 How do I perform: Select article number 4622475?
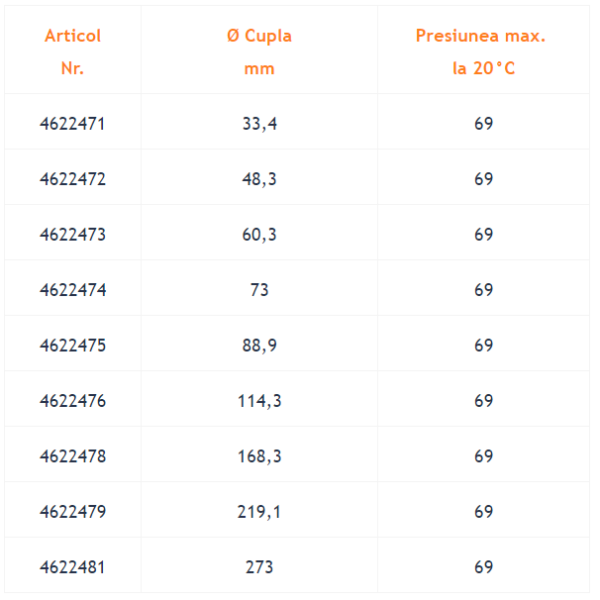72,346
